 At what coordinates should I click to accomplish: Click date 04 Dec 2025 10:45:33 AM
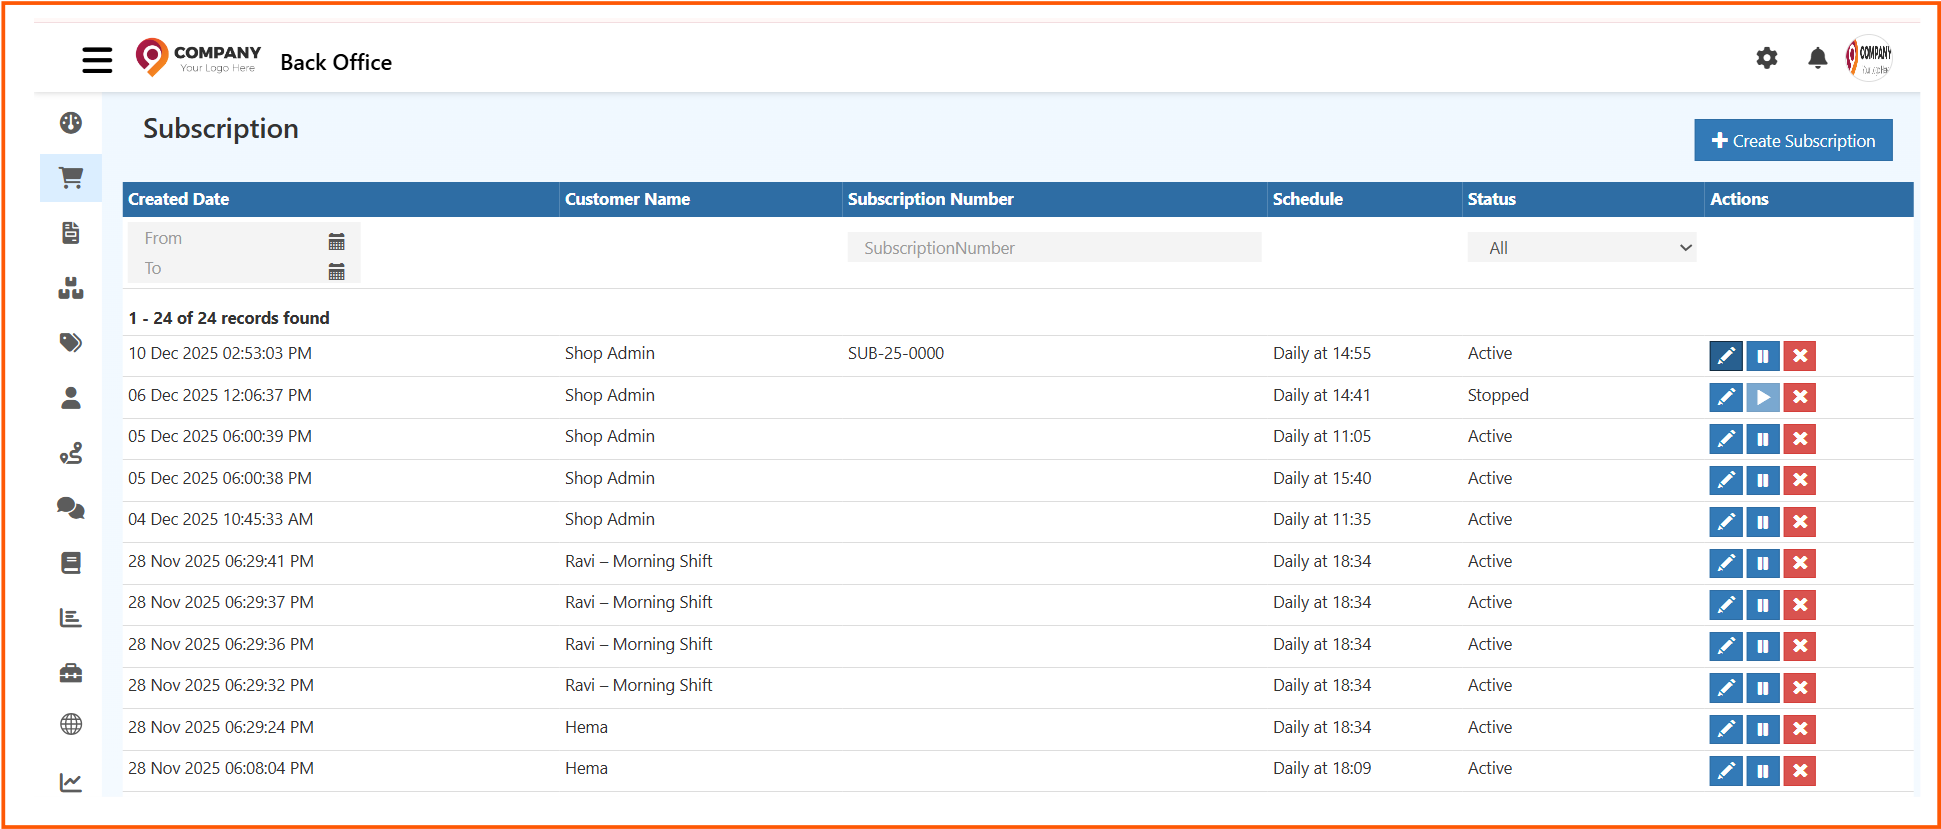click(221, 519)
